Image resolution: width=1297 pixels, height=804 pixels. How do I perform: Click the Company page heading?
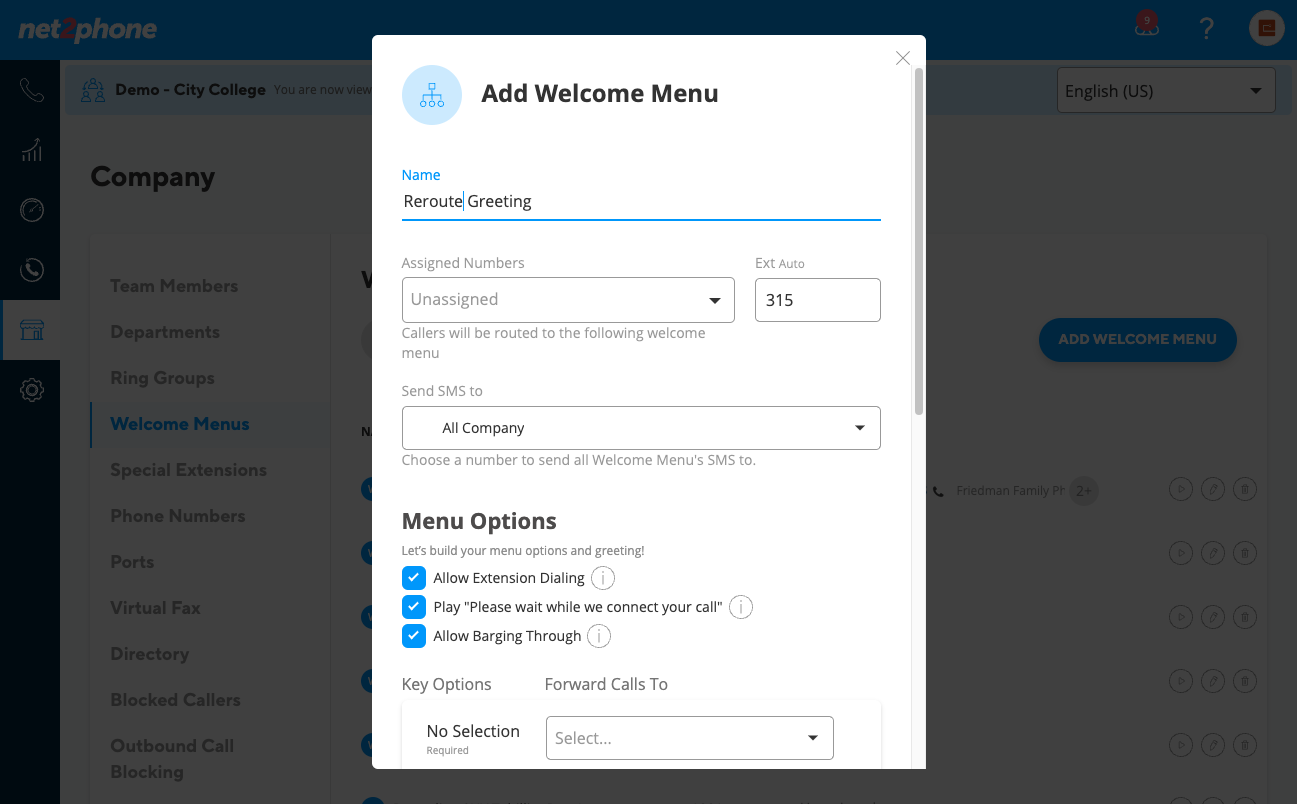coord(153,177)
